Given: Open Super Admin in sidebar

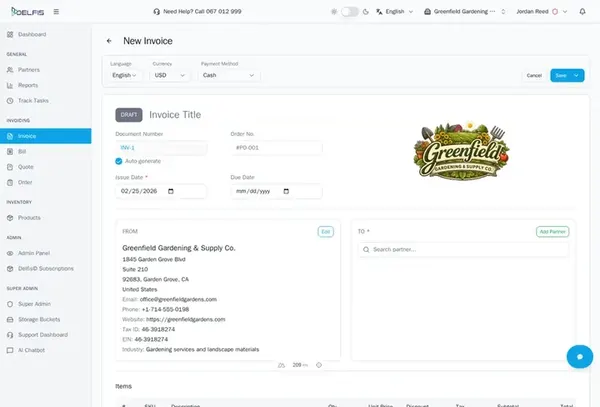Looking at the screenshot, I should pos(46,304).
